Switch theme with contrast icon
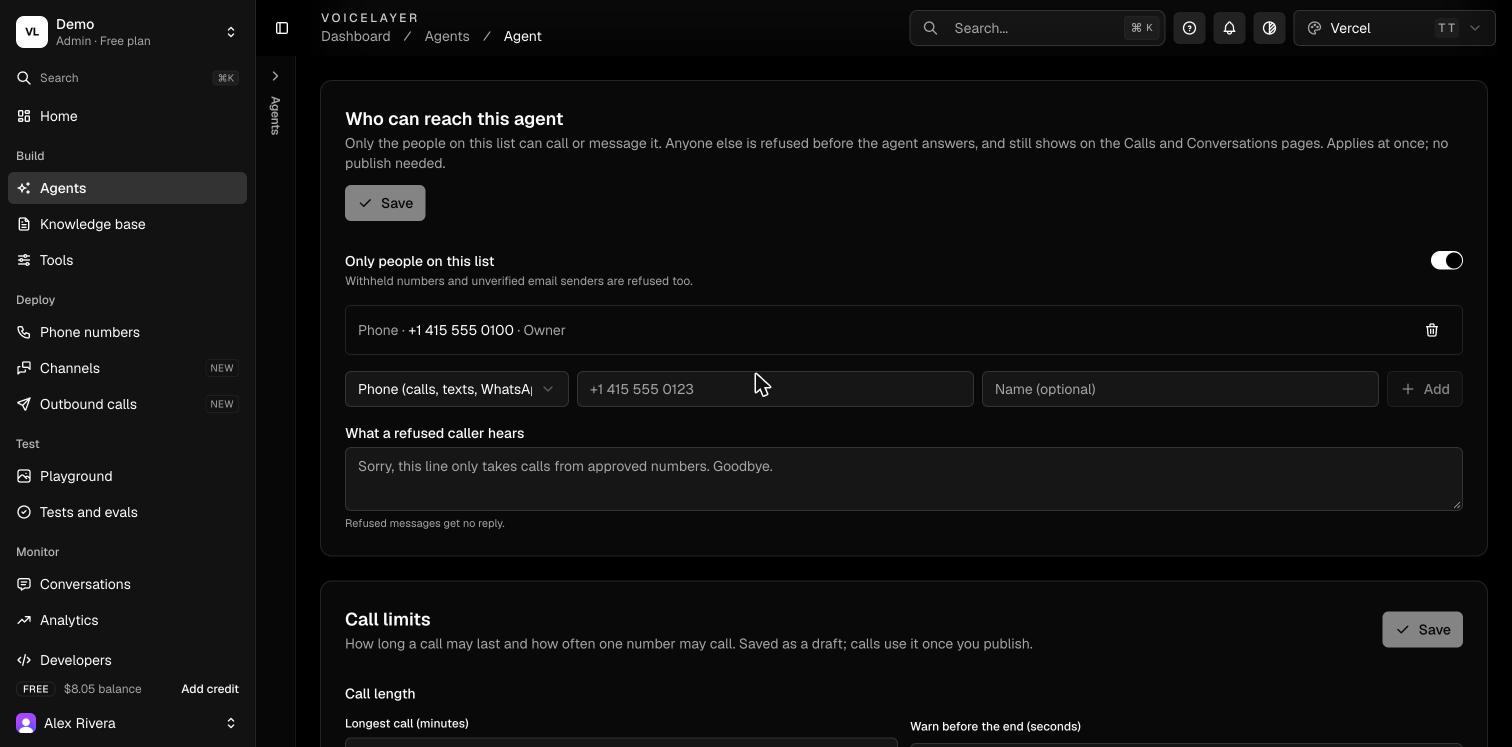Viewport: 1512px width, 747px height. point(1269,28)
